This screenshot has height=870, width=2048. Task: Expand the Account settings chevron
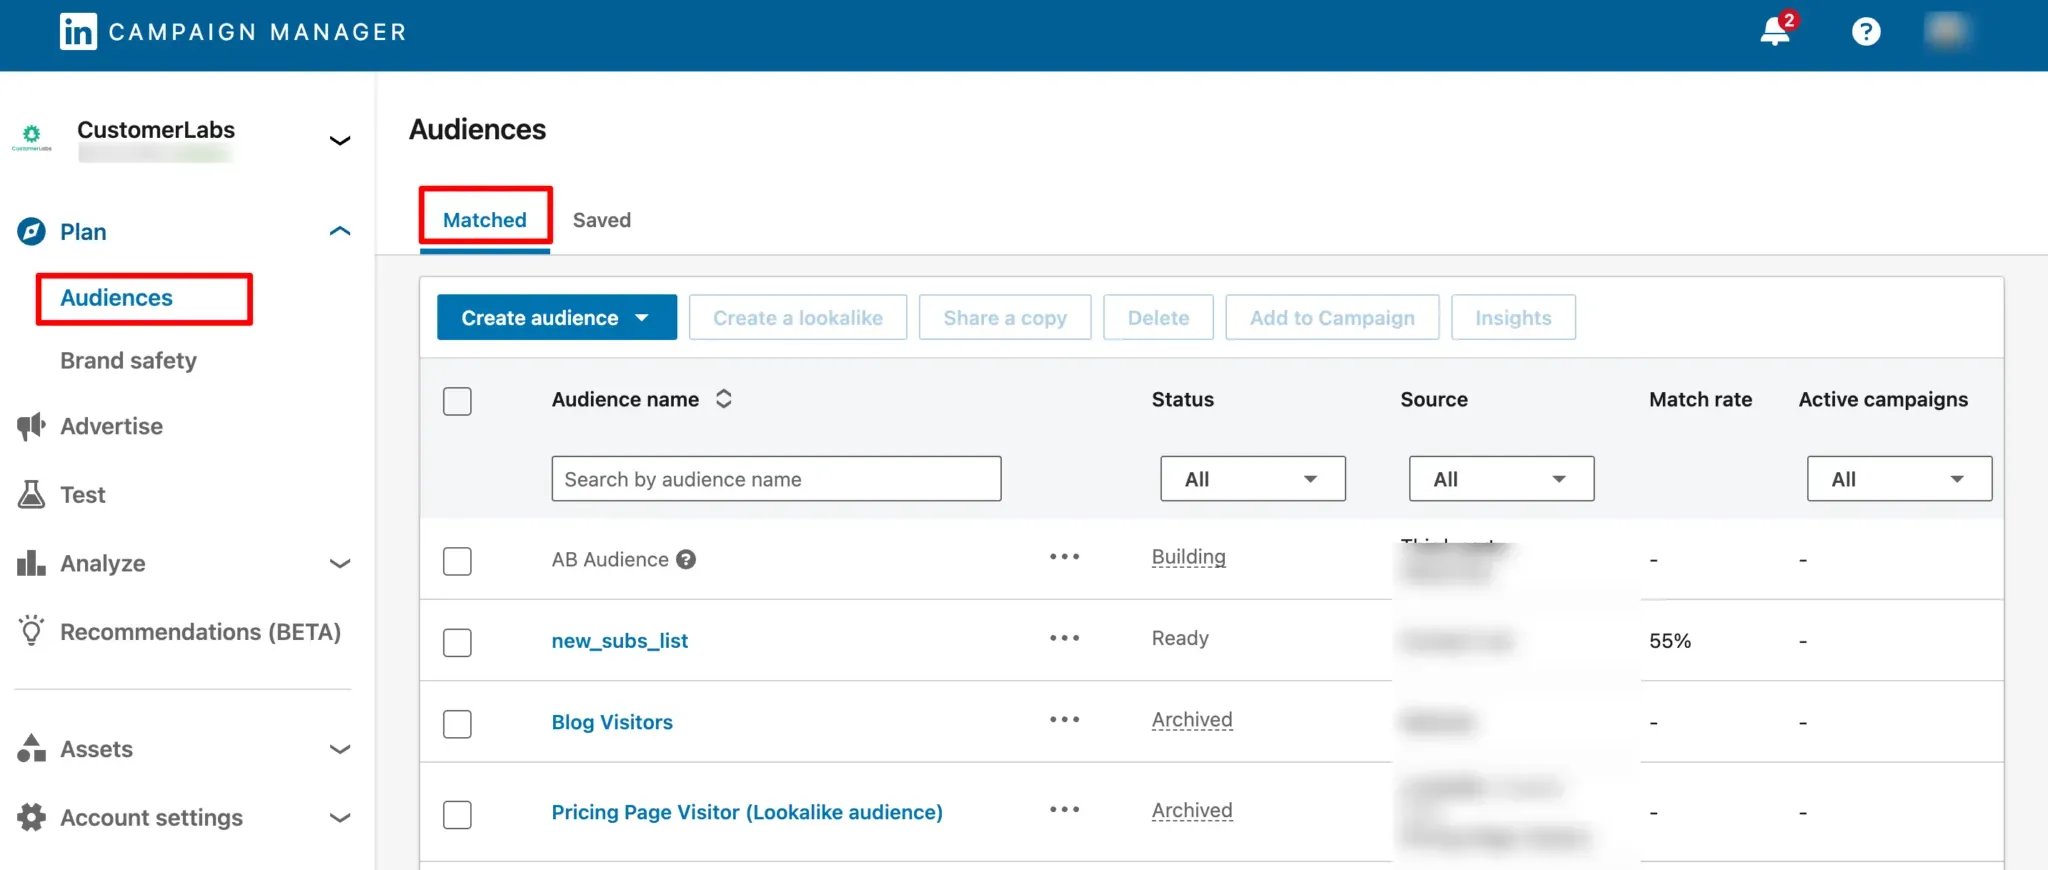[x=340, y=817]
